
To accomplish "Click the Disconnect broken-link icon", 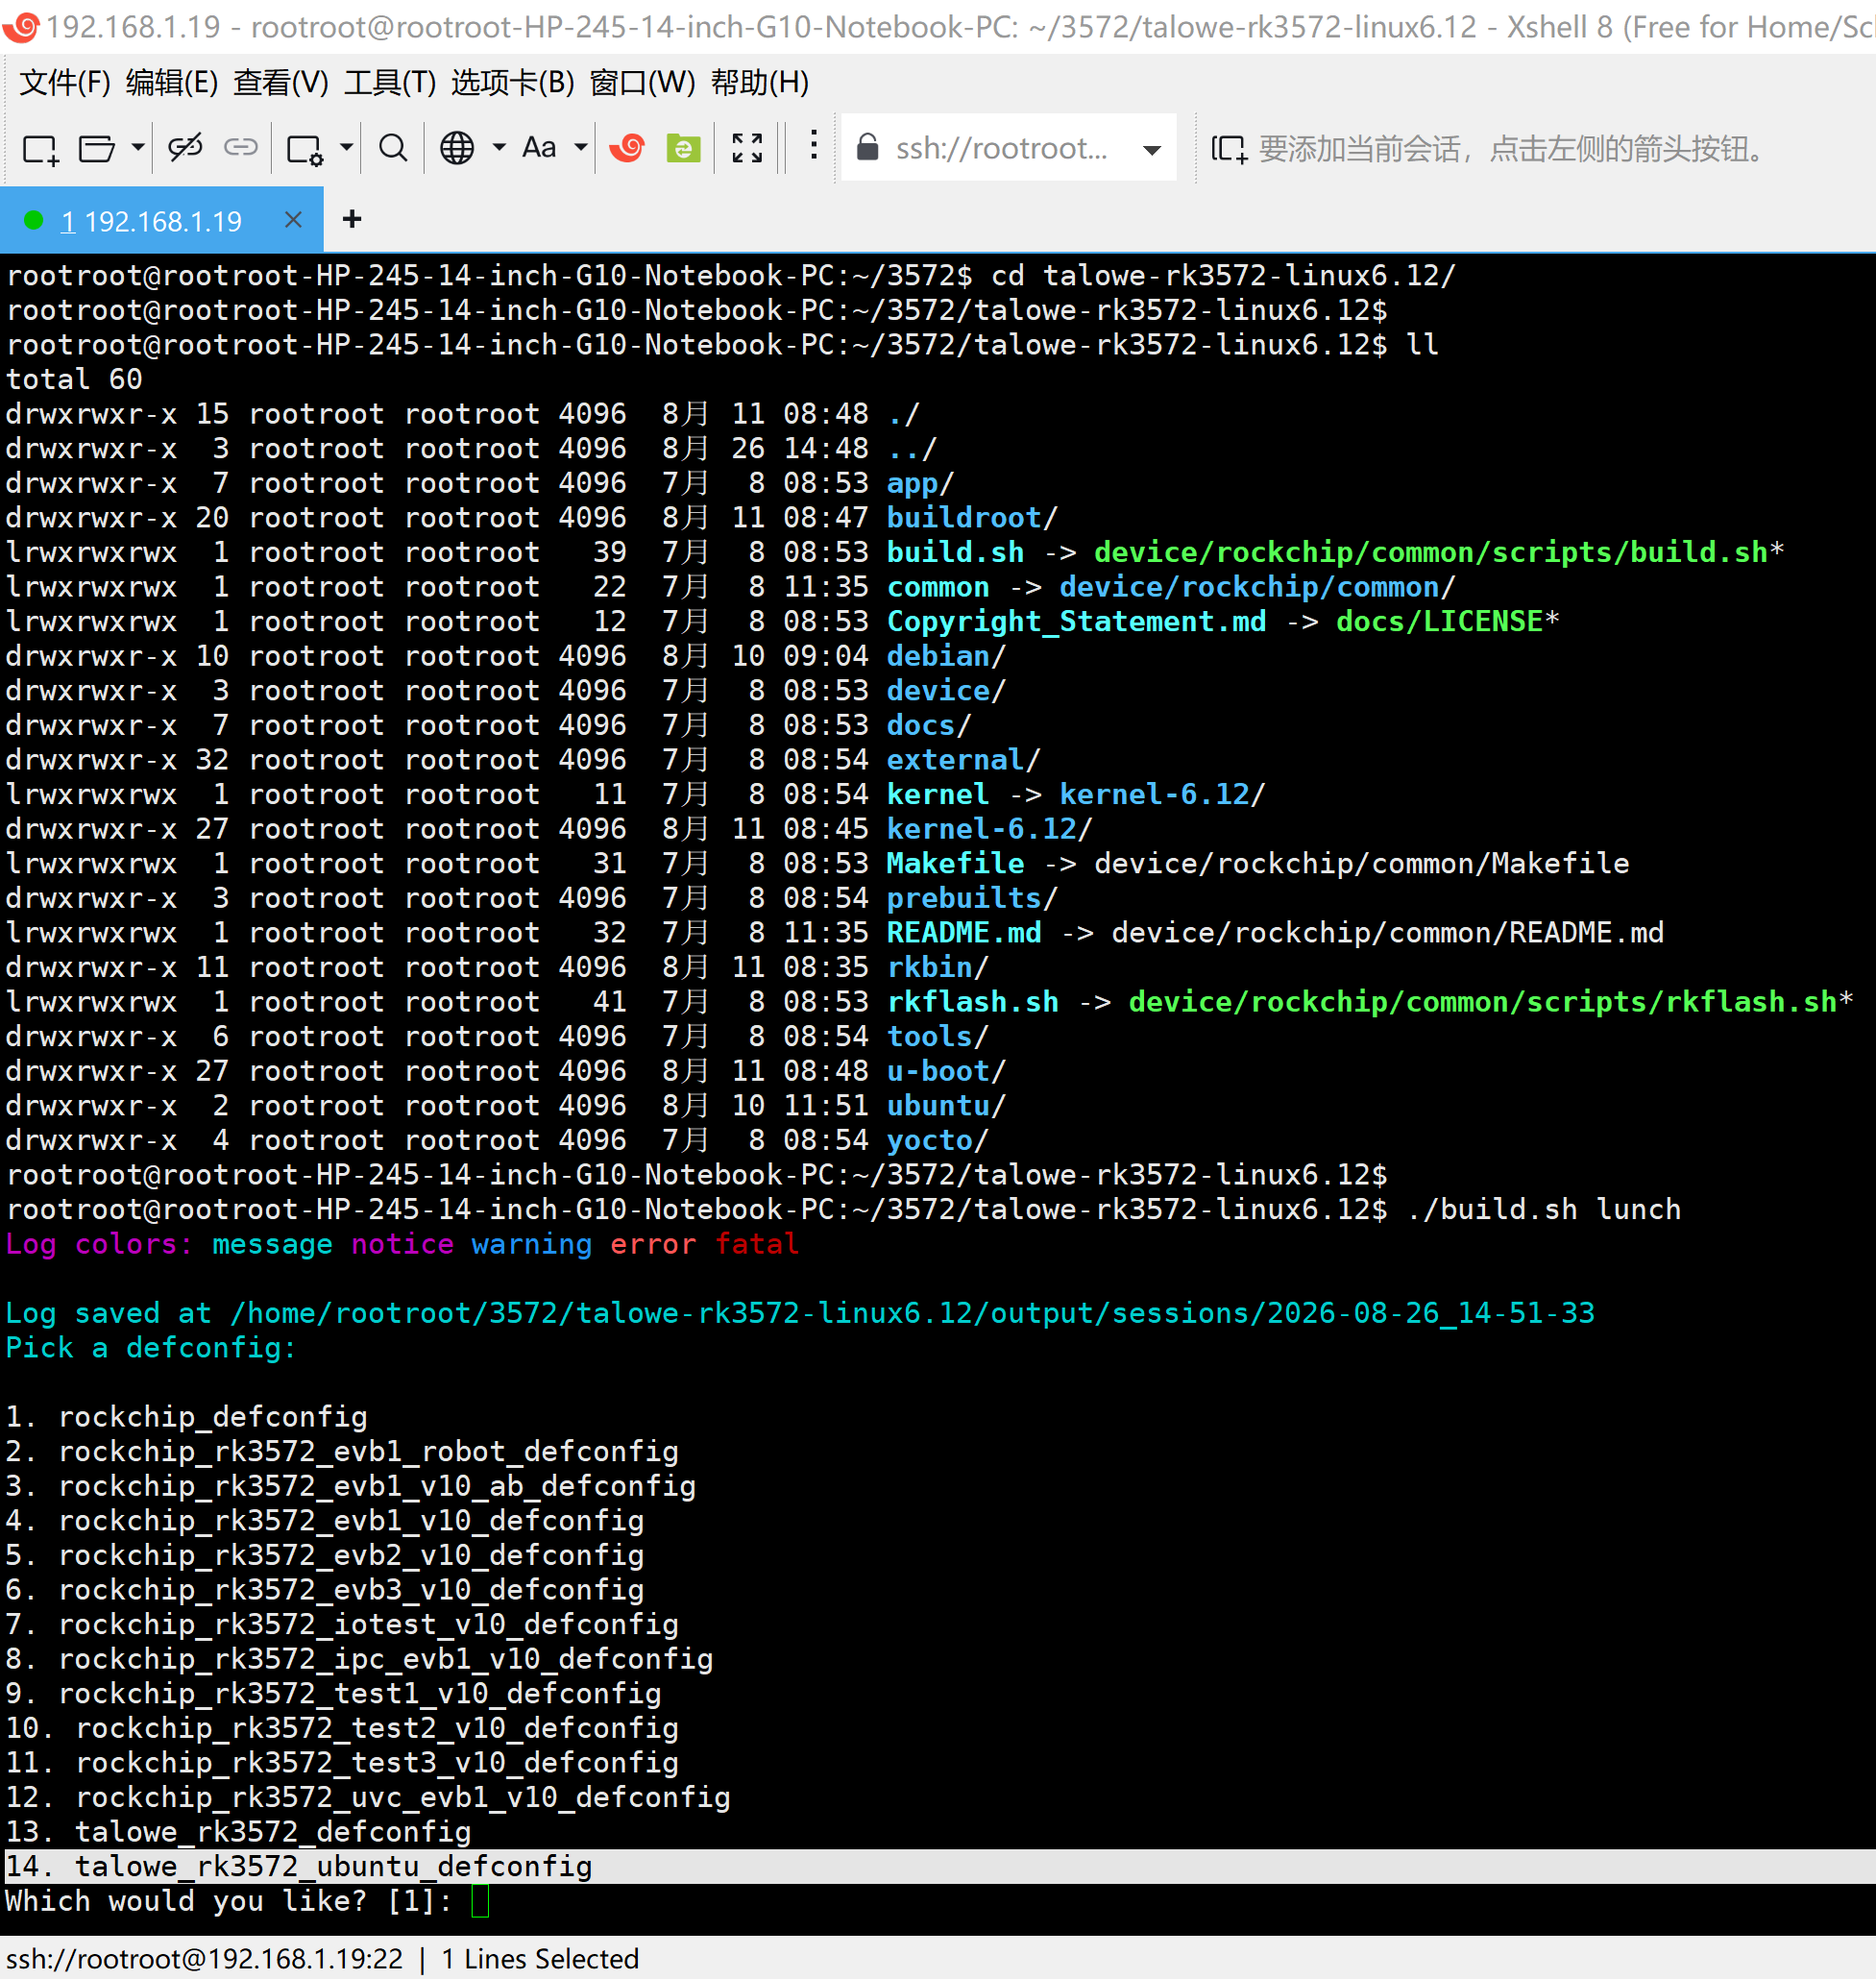I will point(185,148).
